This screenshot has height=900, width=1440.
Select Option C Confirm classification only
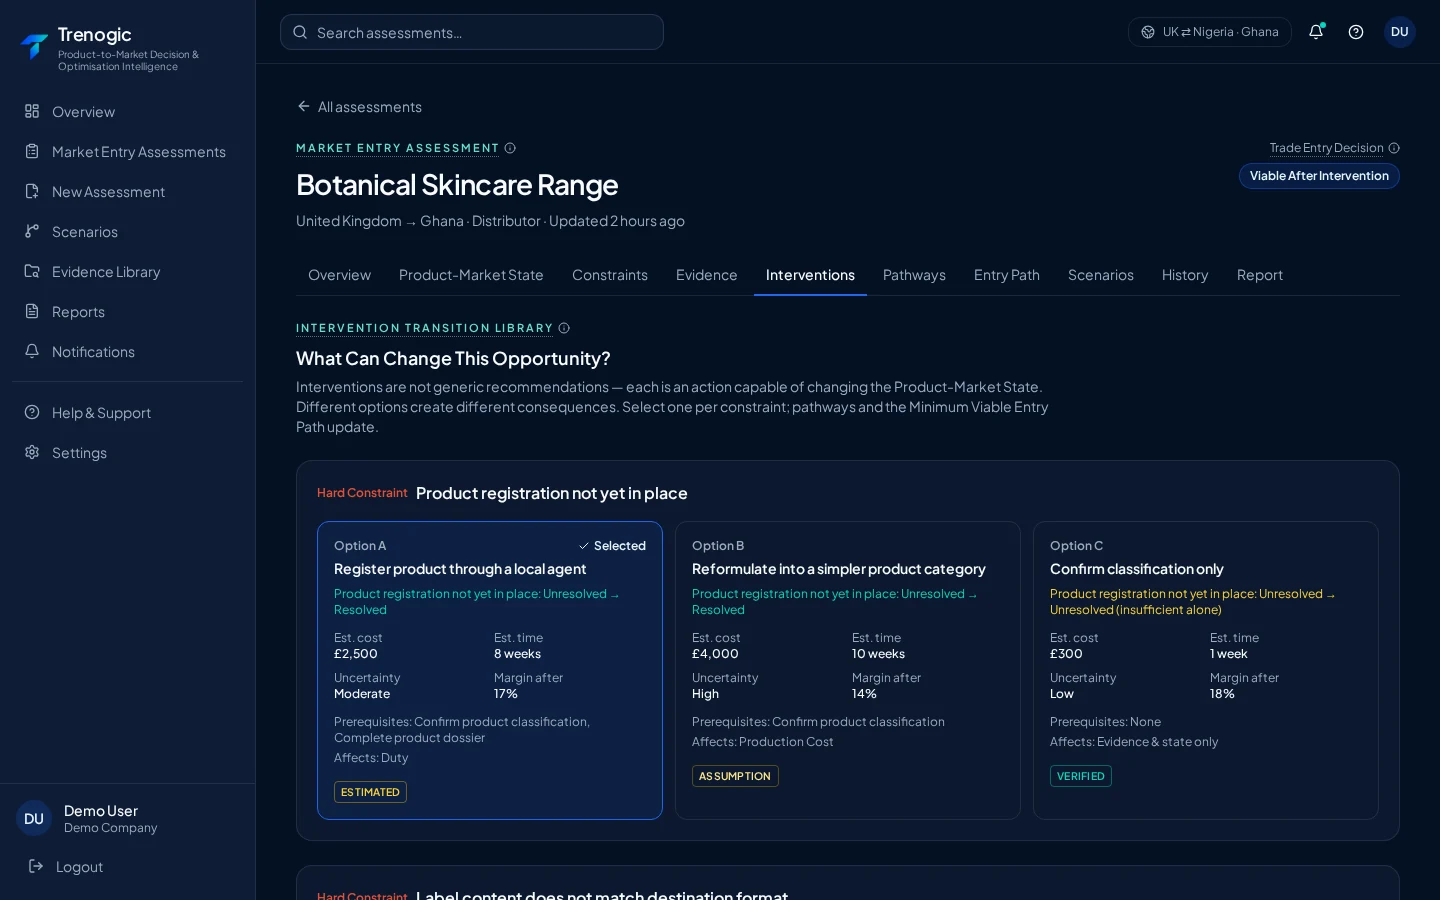coord(1206,670)
